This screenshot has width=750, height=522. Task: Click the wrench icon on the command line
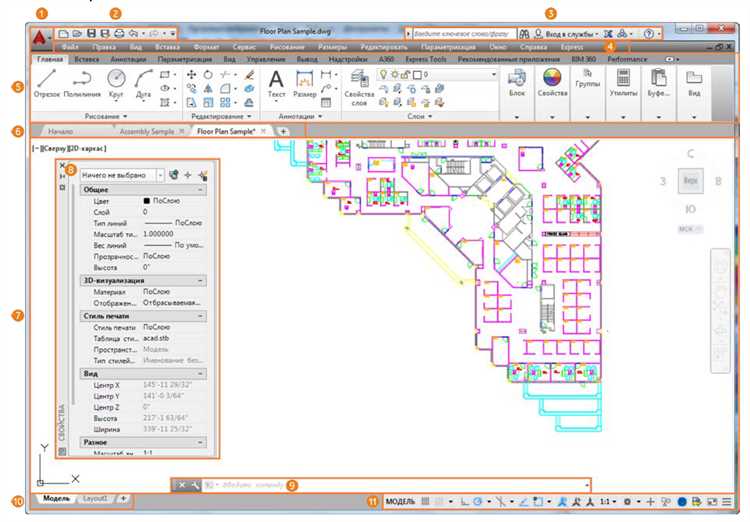click(195, 485)
